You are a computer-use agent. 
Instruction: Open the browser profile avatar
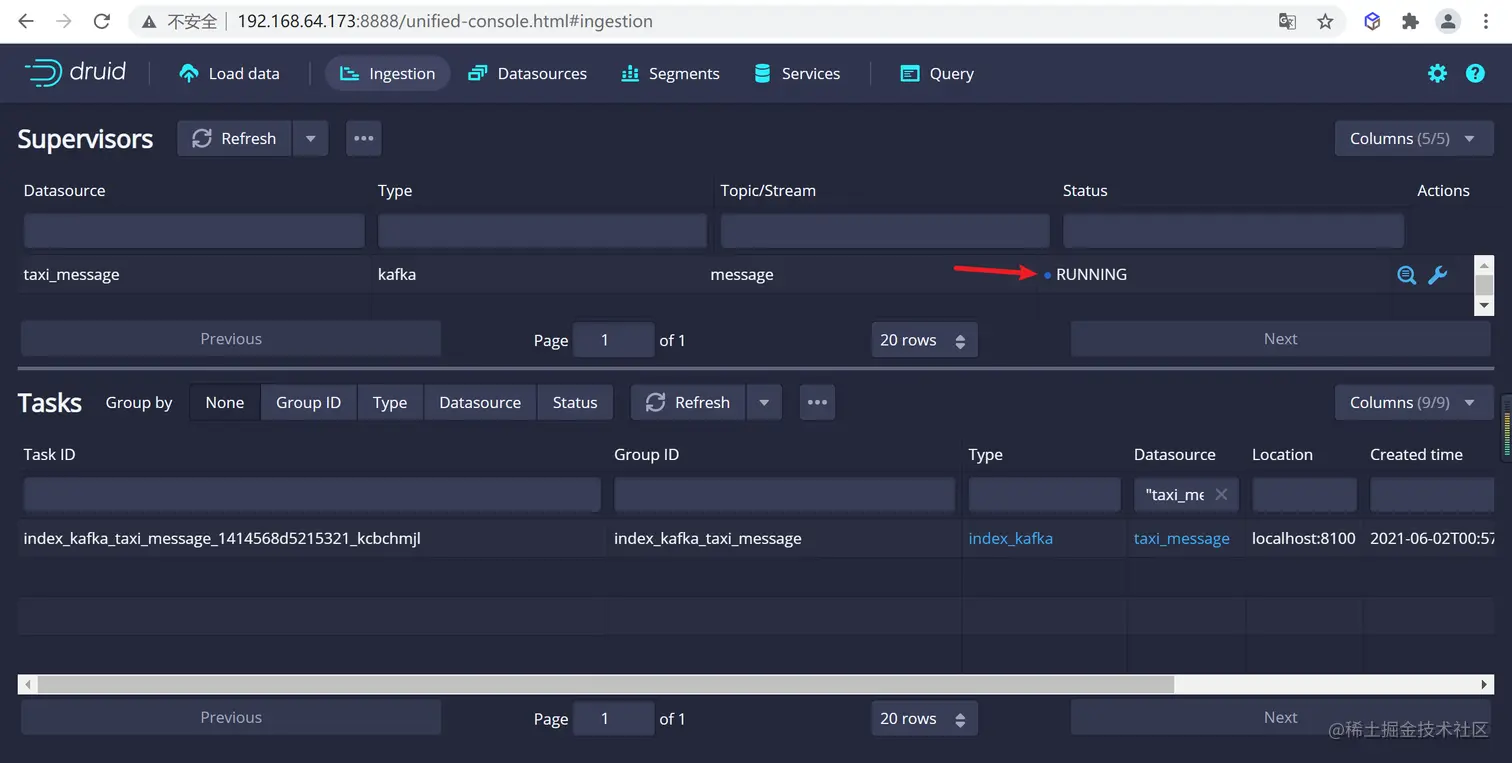[x=1448, y=21]
